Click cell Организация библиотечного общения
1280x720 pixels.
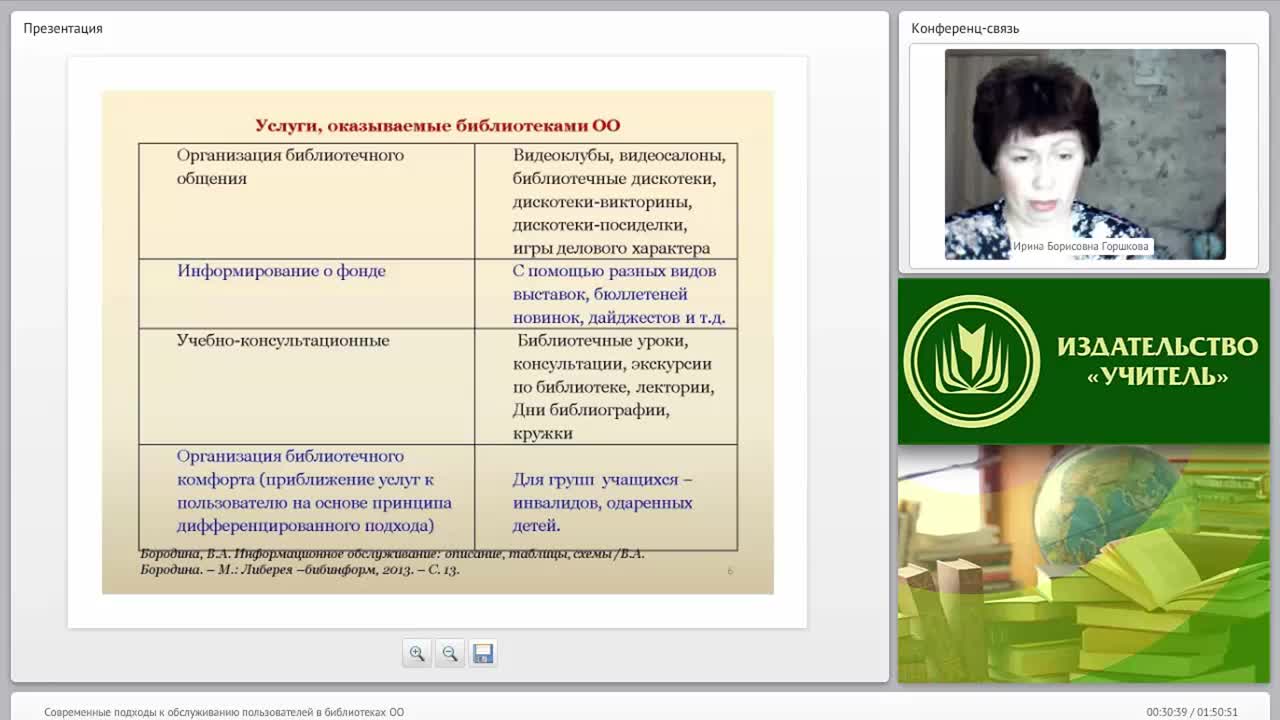coord(306,201)
